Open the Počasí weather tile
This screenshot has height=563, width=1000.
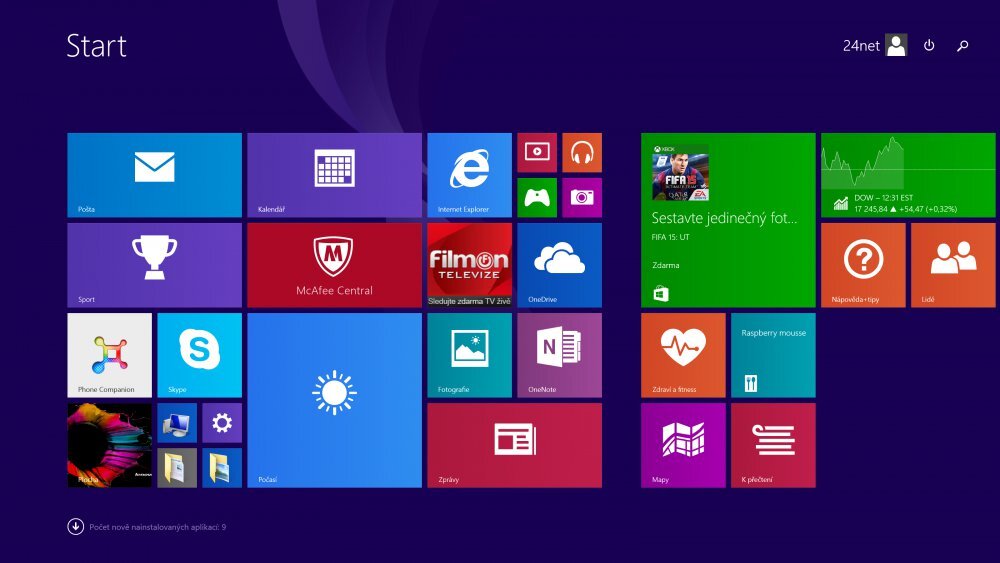(x=334, y=400)
